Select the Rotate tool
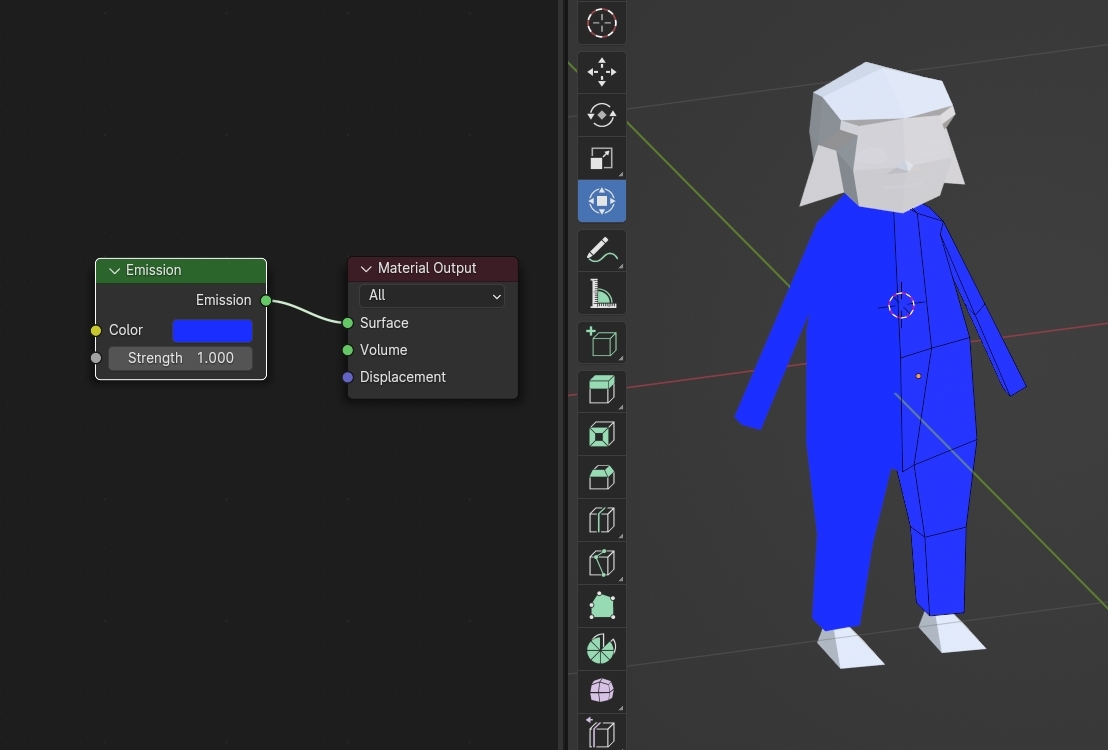 pos(601,115)
